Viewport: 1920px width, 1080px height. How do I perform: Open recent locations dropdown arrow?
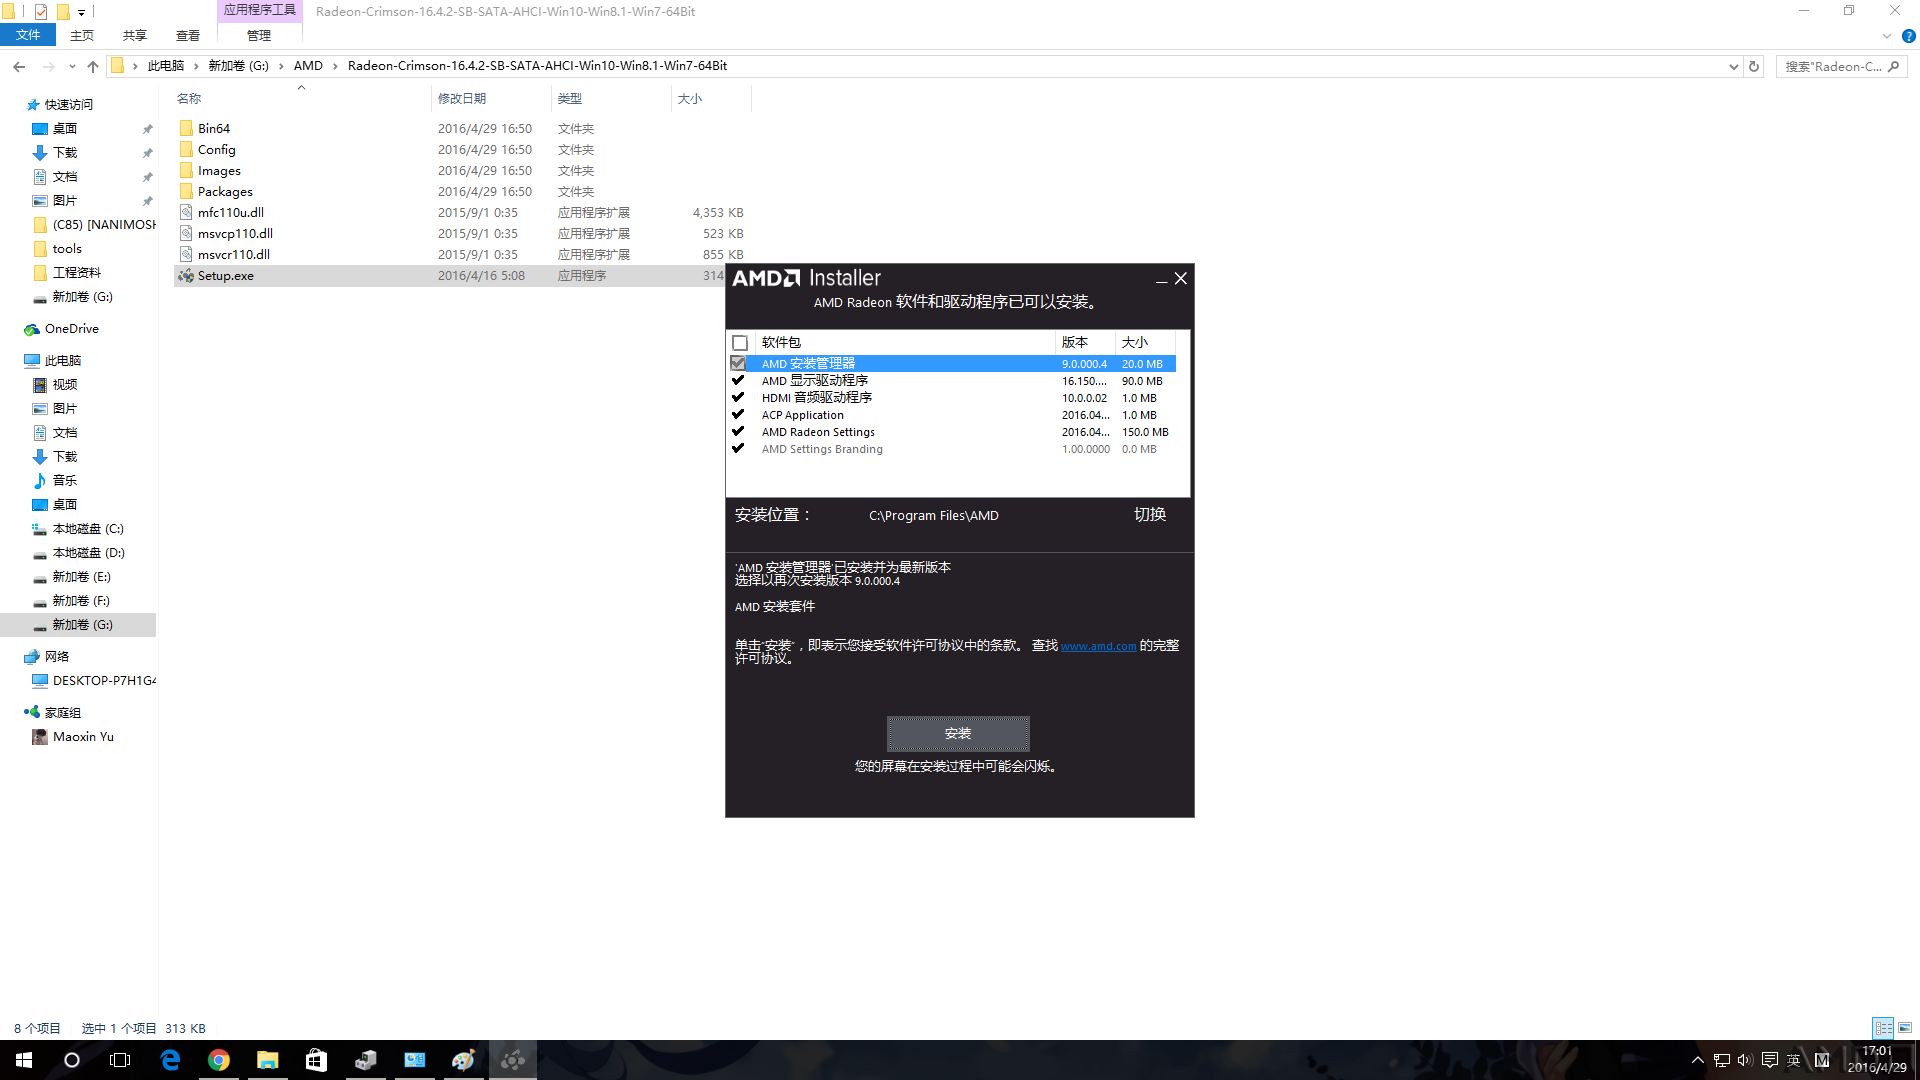(72, 66)
